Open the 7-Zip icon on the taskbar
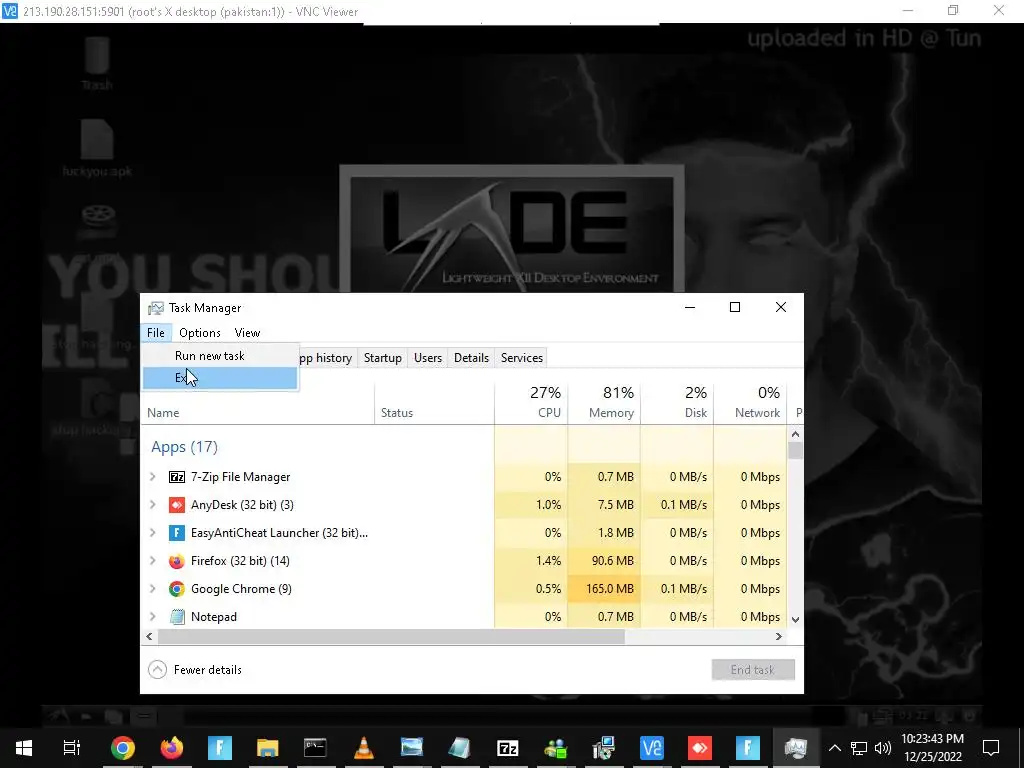Screen dimensions: 1024x768 click(507, 748)
